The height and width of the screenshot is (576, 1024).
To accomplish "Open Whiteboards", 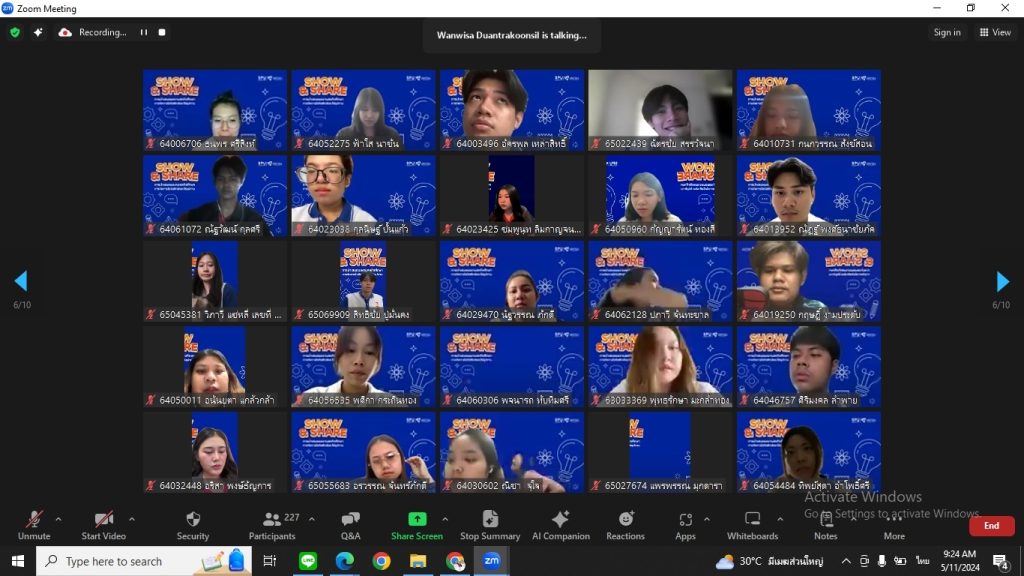I will tap(752, 526).
